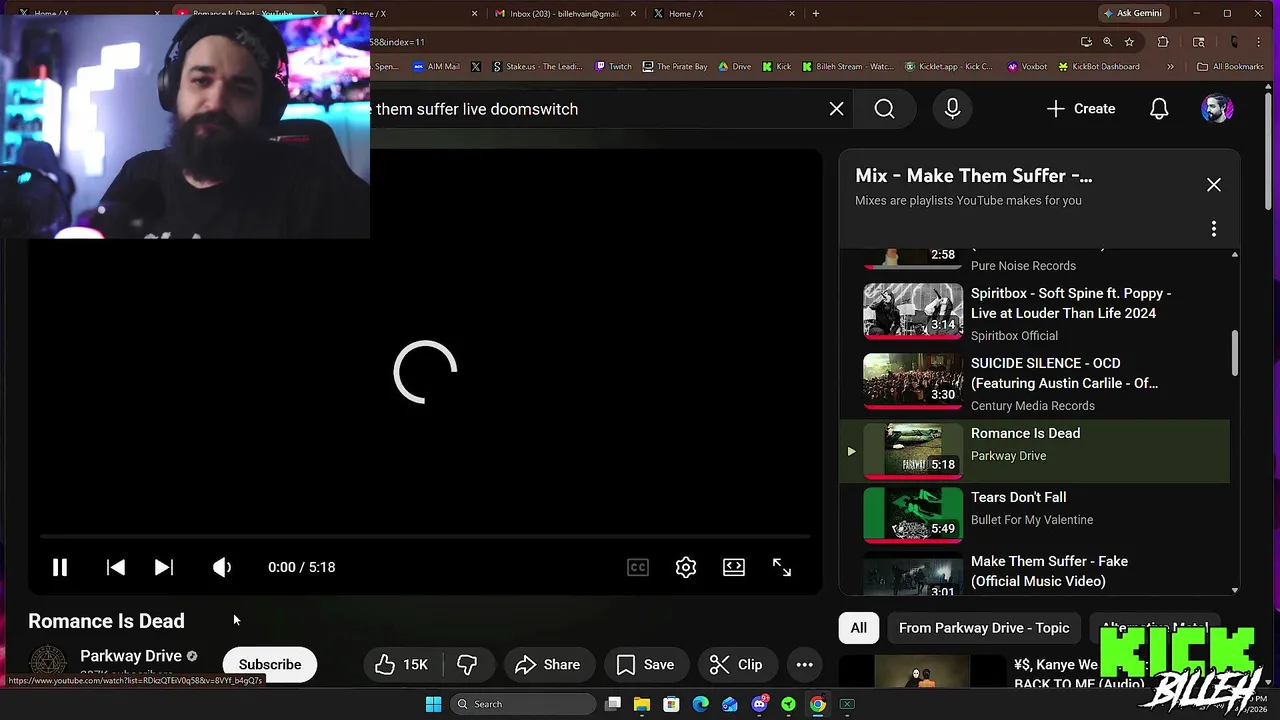Open the YouTube account avatar menu
This screenshot has width=1280, height=720.
[1217, 109]
